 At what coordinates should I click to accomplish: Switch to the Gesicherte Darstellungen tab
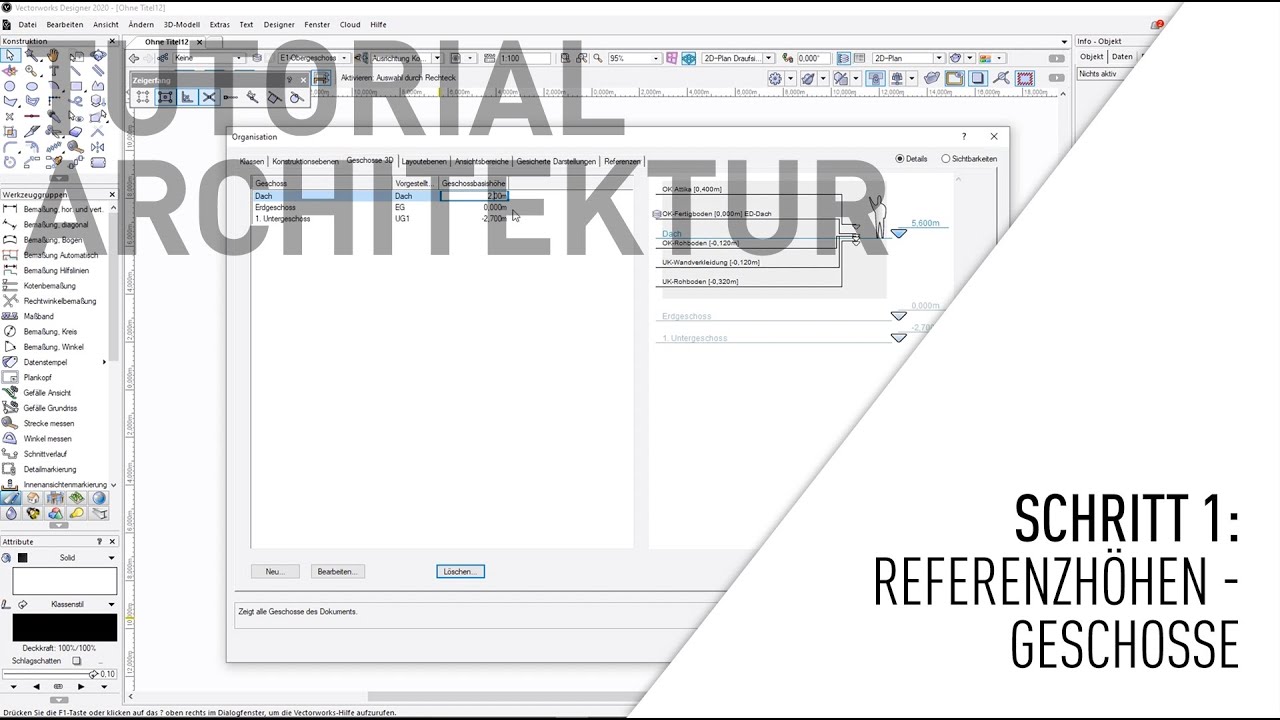coord(556,161)
